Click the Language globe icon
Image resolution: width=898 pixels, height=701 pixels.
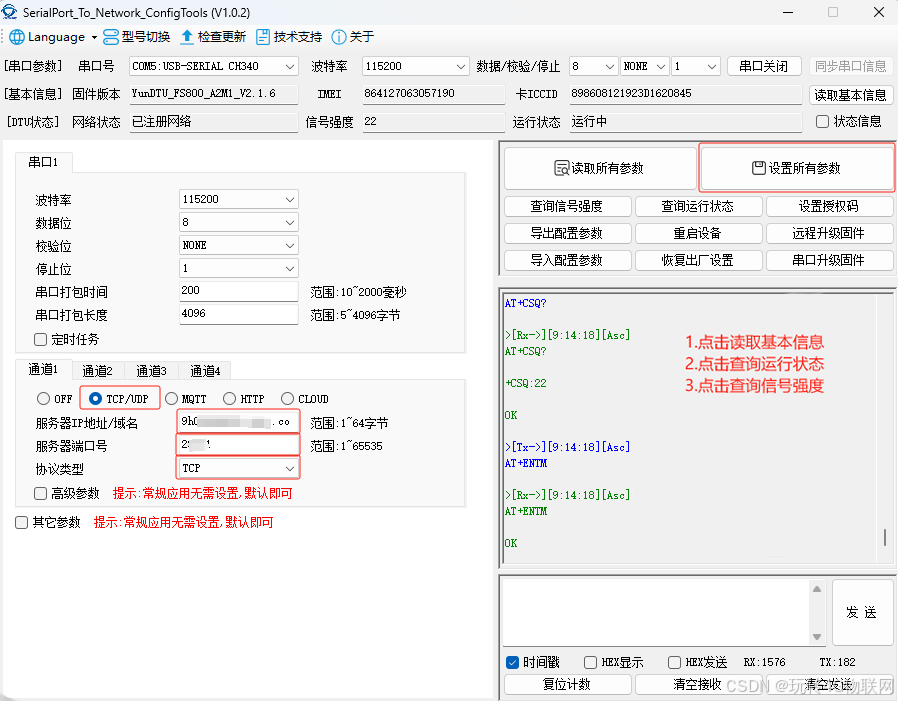[x=17, y=37]
